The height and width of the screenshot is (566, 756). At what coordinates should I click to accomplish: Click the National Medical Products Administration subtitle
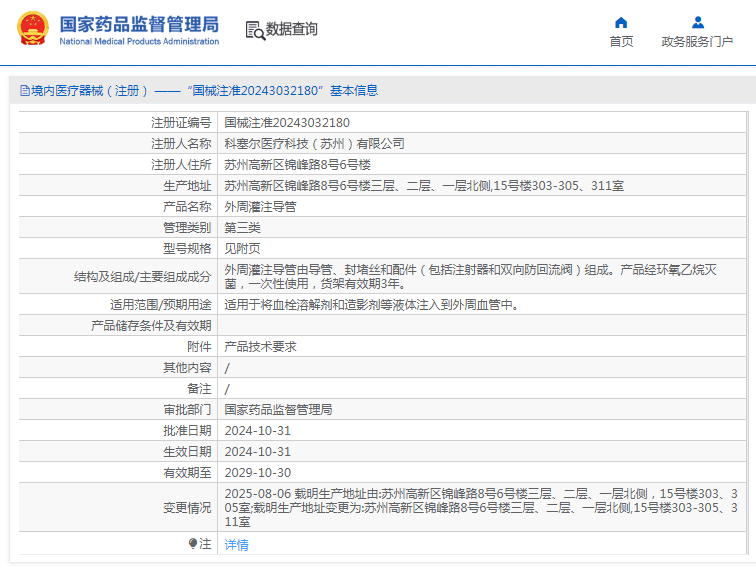(139, 42)
